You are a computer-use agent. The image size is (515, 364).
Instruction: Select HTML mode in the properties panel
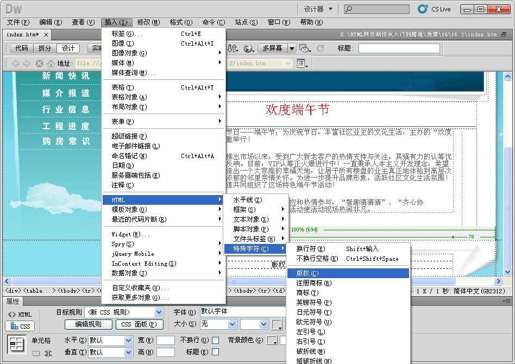point(19,314)
